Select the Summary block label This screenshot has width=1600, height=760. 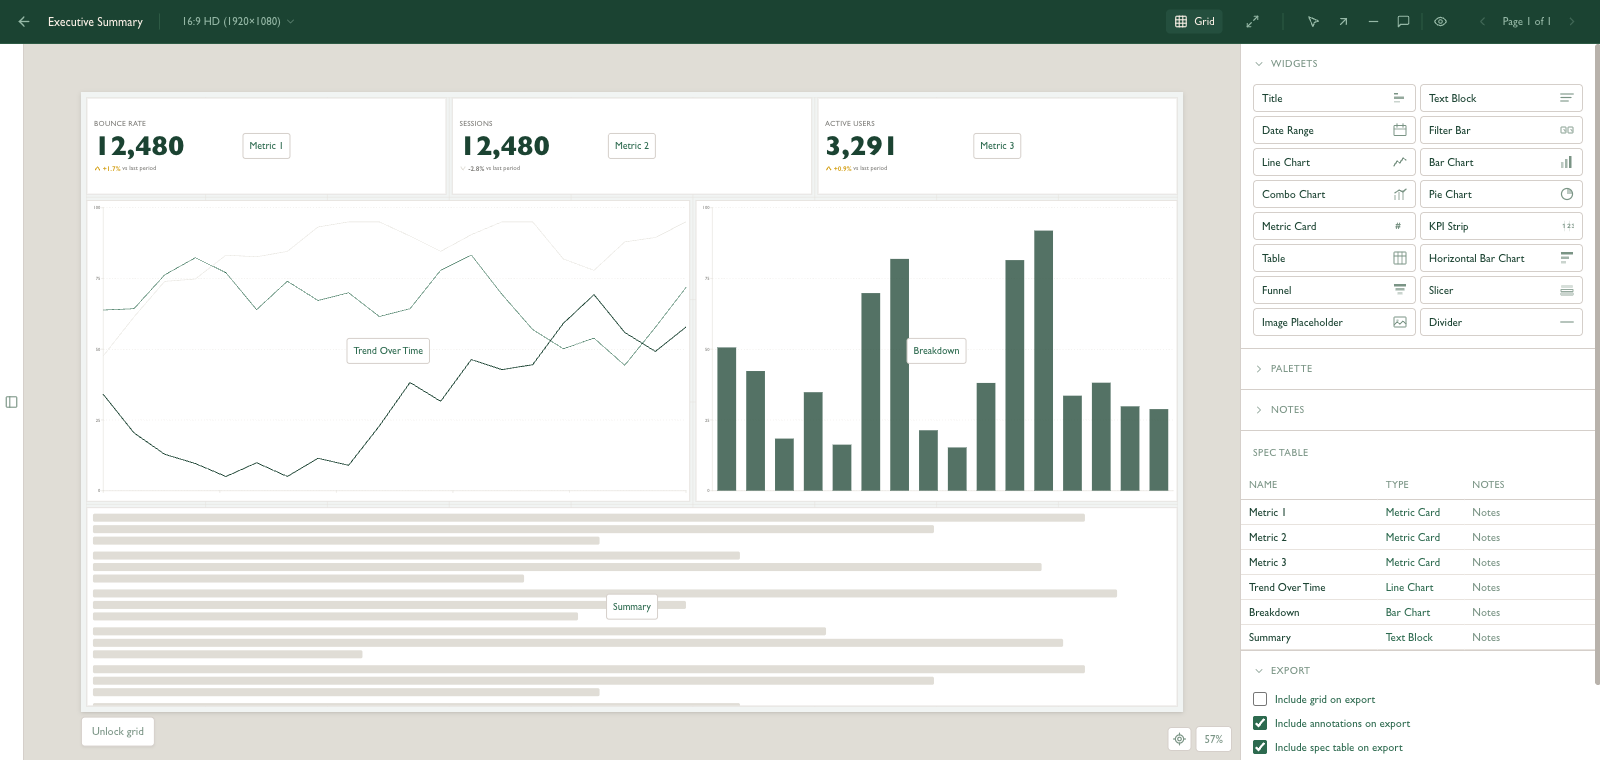pyautogui.click(x=632, y=607)
